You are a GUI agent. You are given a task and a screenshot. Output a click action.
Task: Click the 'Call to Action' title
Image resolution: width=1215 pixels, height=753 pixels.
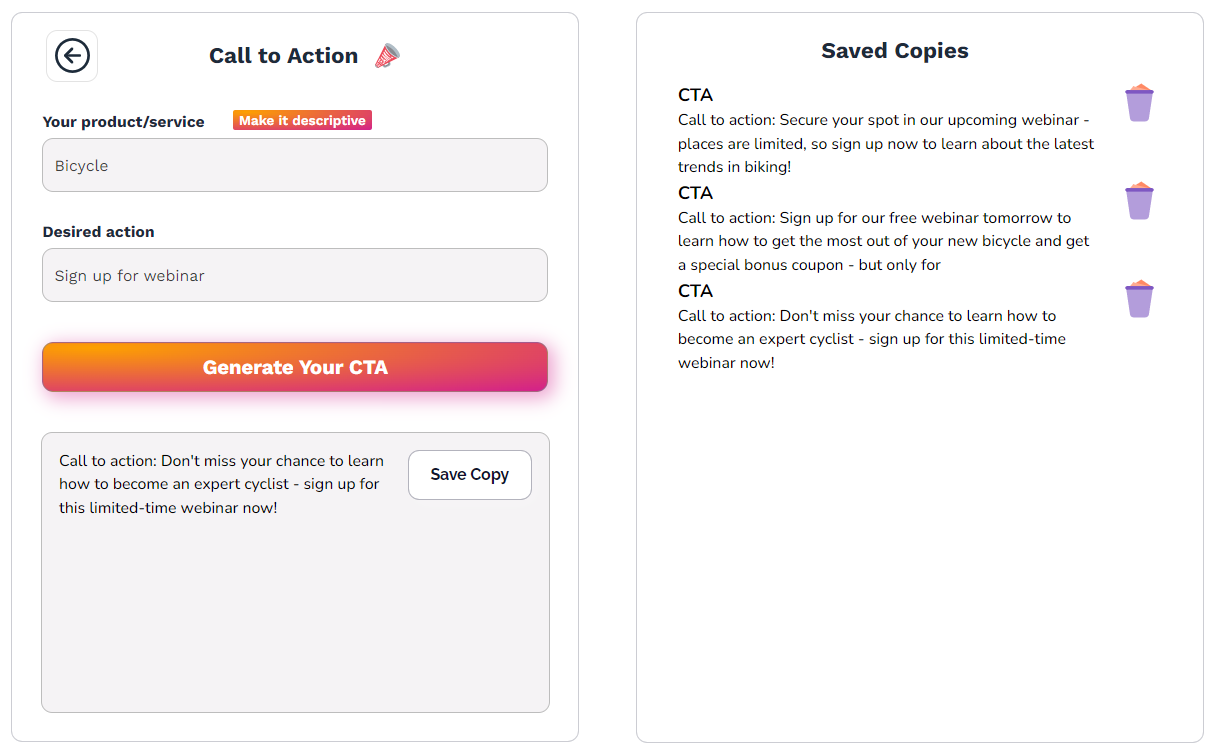[283, 55]
